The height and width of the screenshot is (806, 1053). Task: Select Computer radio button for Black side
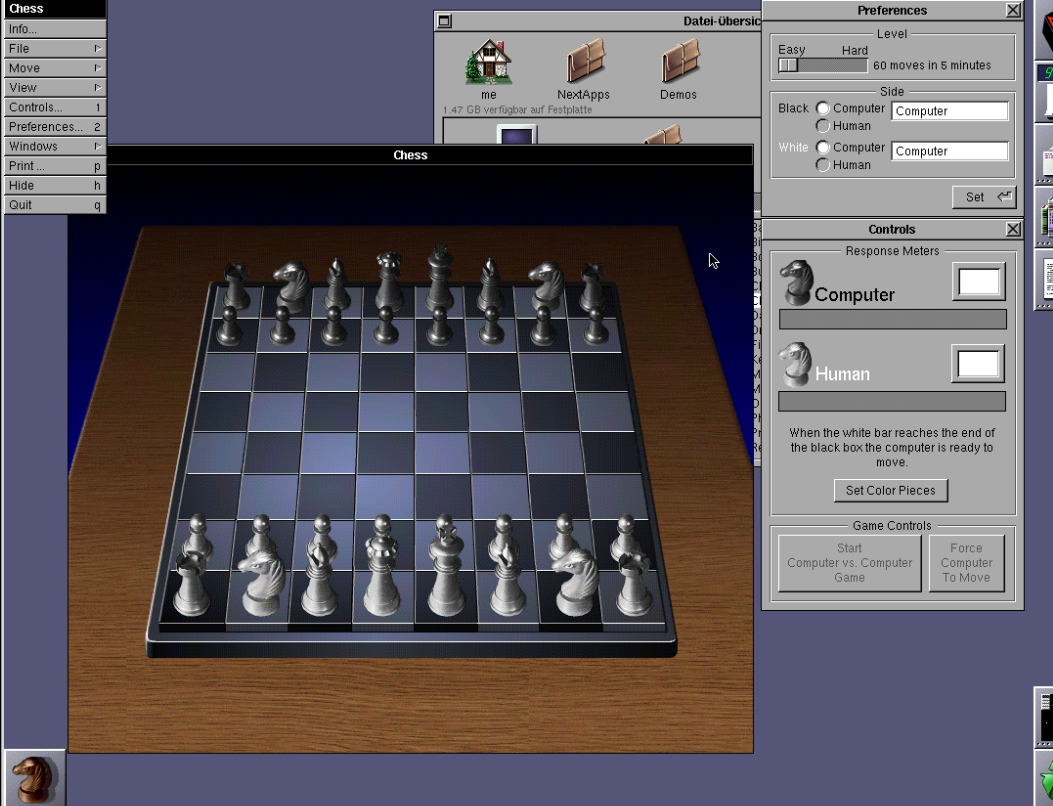[823, 108]
